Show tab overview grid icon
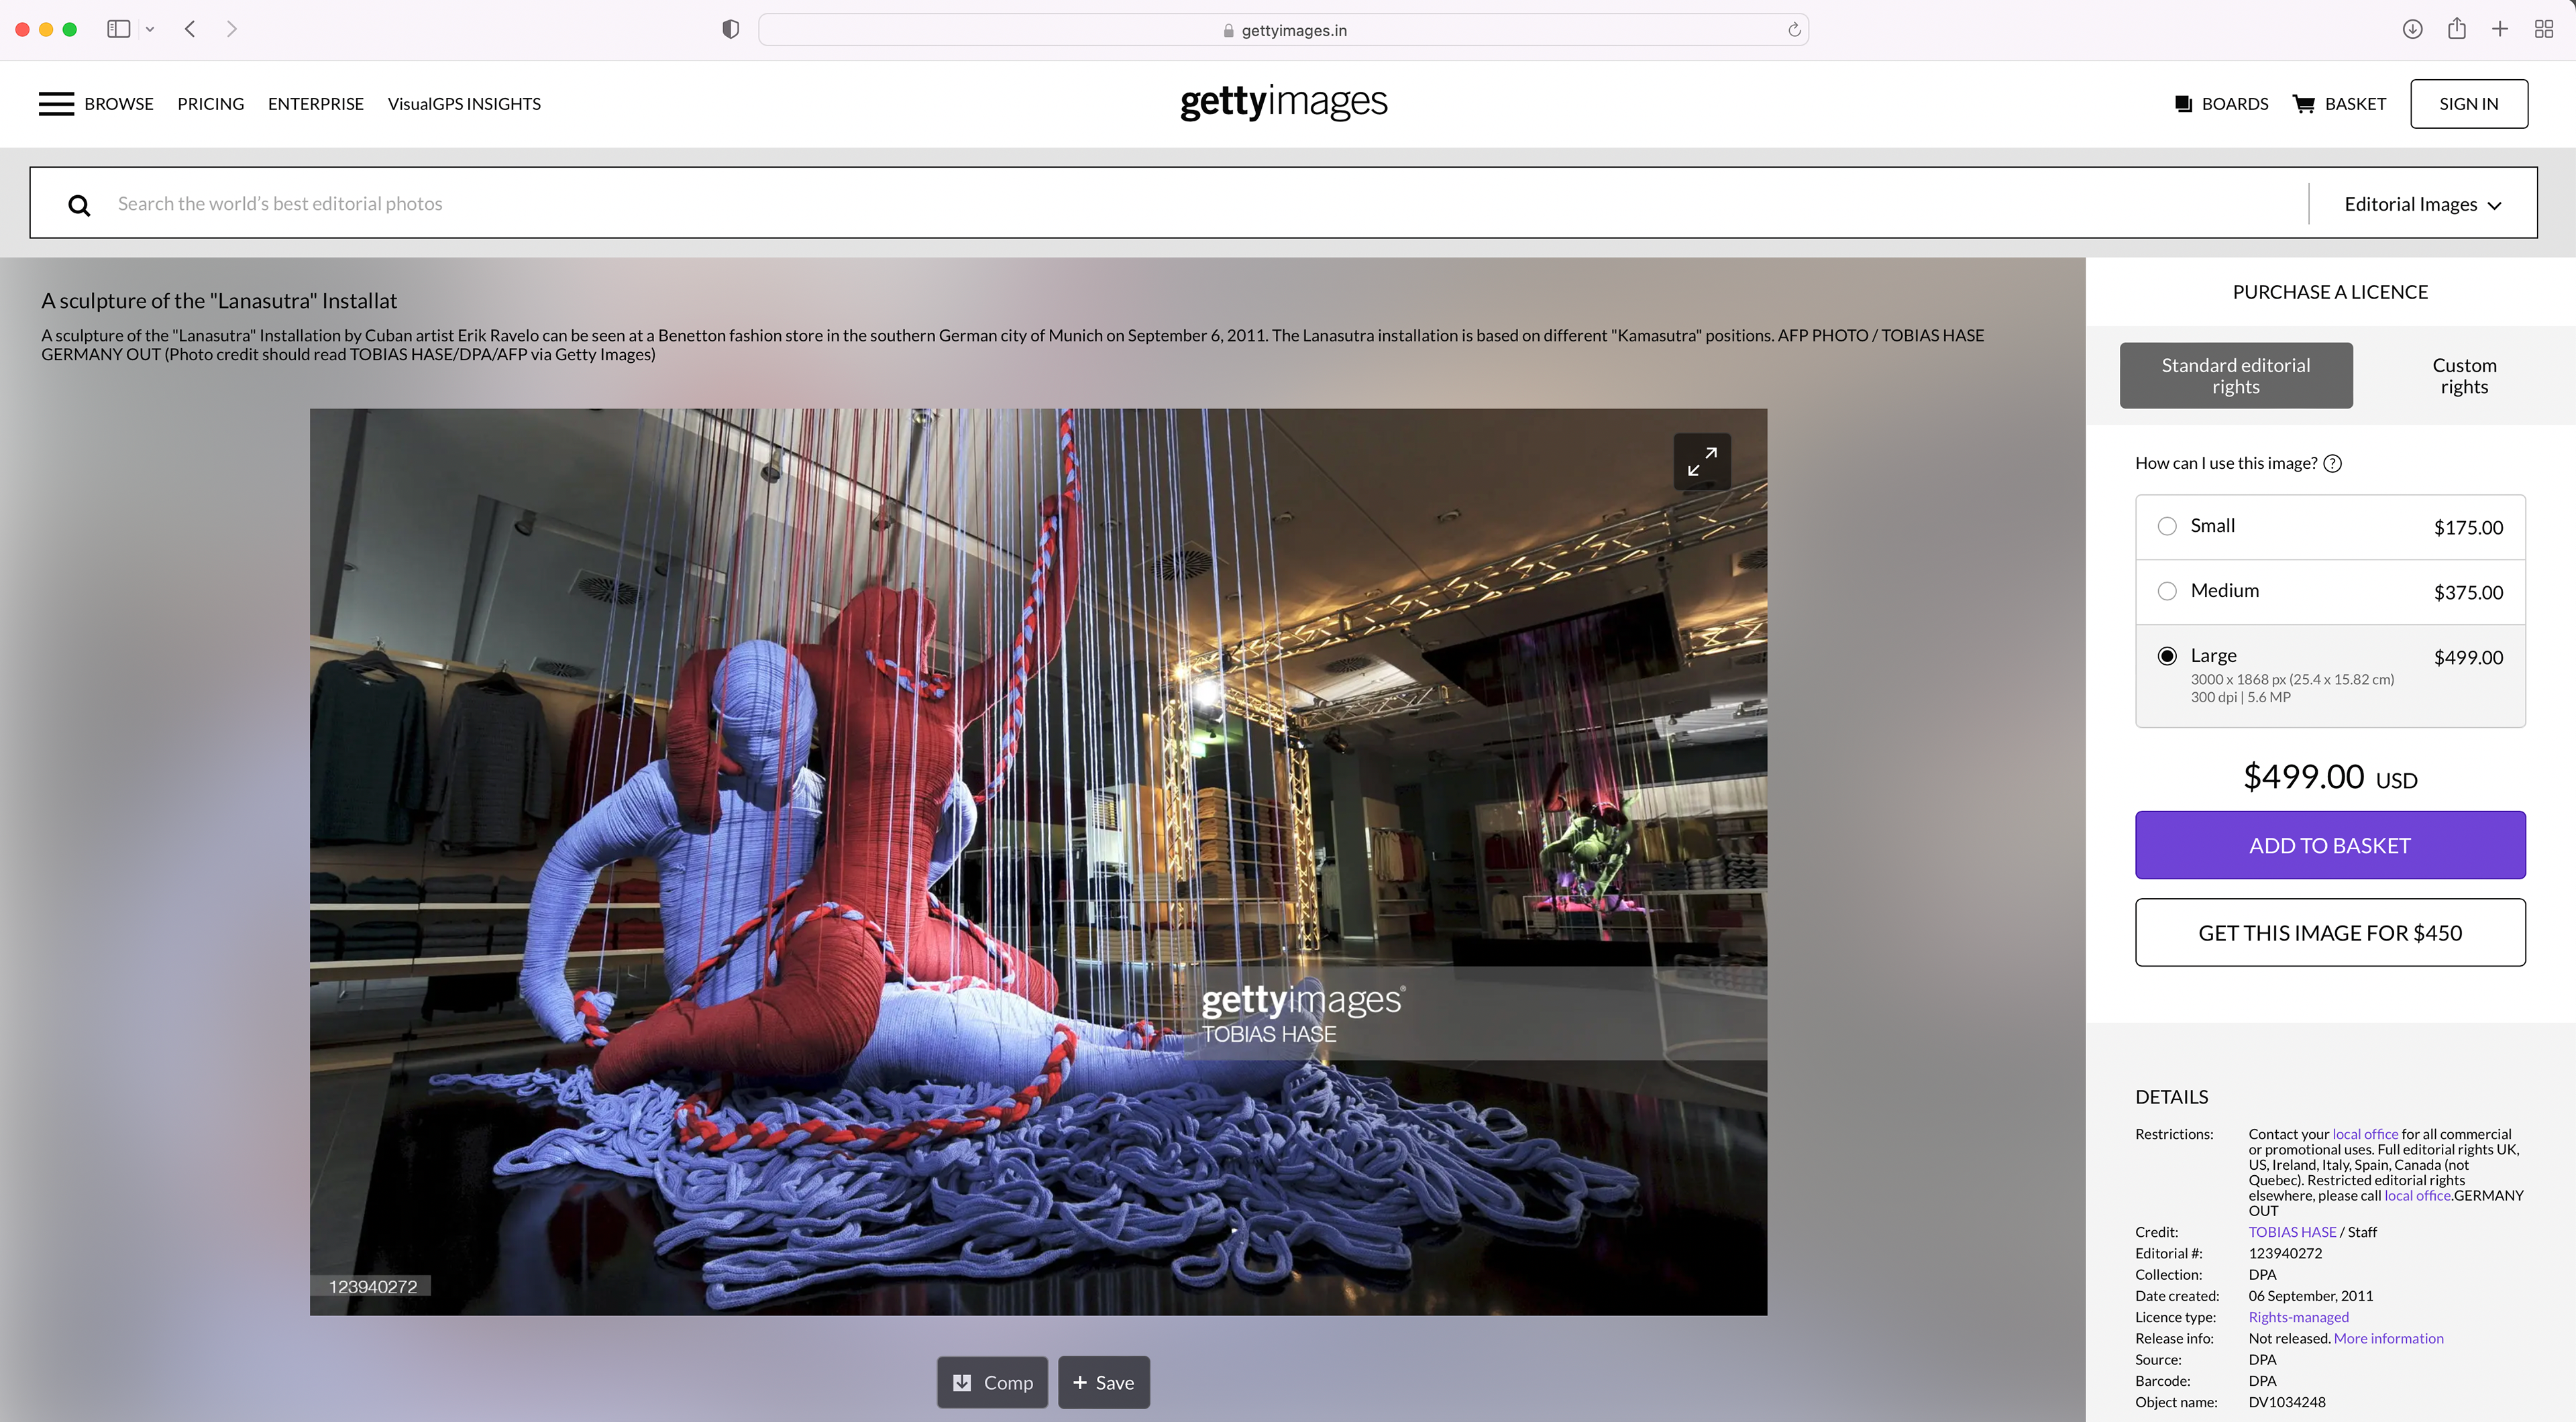The height and width of the screenshot is (1422, 2576). pos(2544,29)
